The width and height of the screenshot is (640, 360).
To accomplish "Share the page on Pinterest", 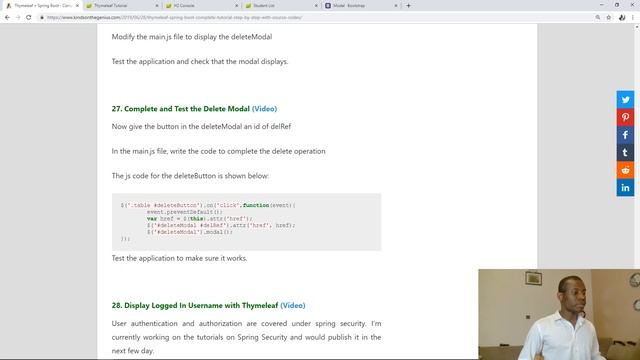I will (625, 117).
